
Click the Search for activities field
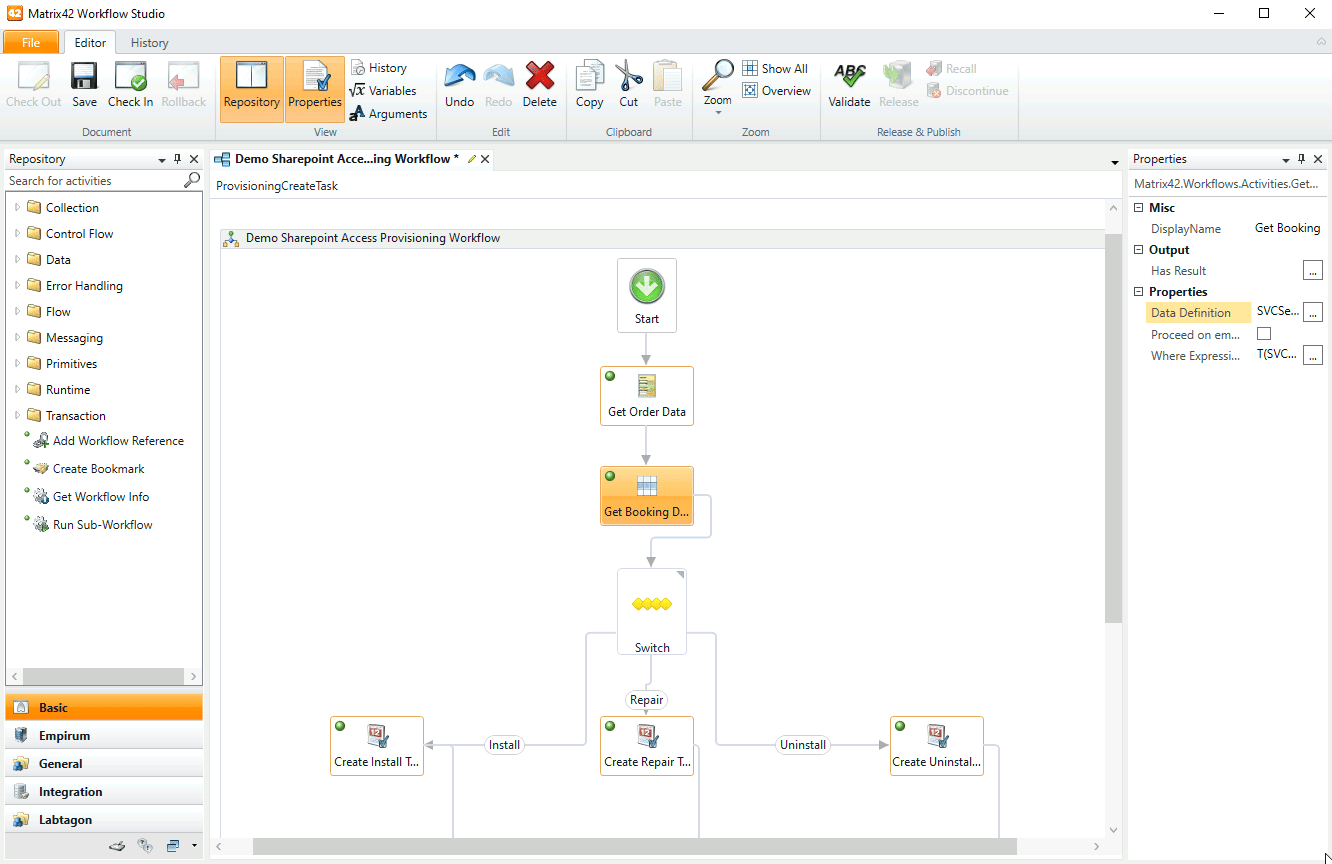tap(93, 181)
